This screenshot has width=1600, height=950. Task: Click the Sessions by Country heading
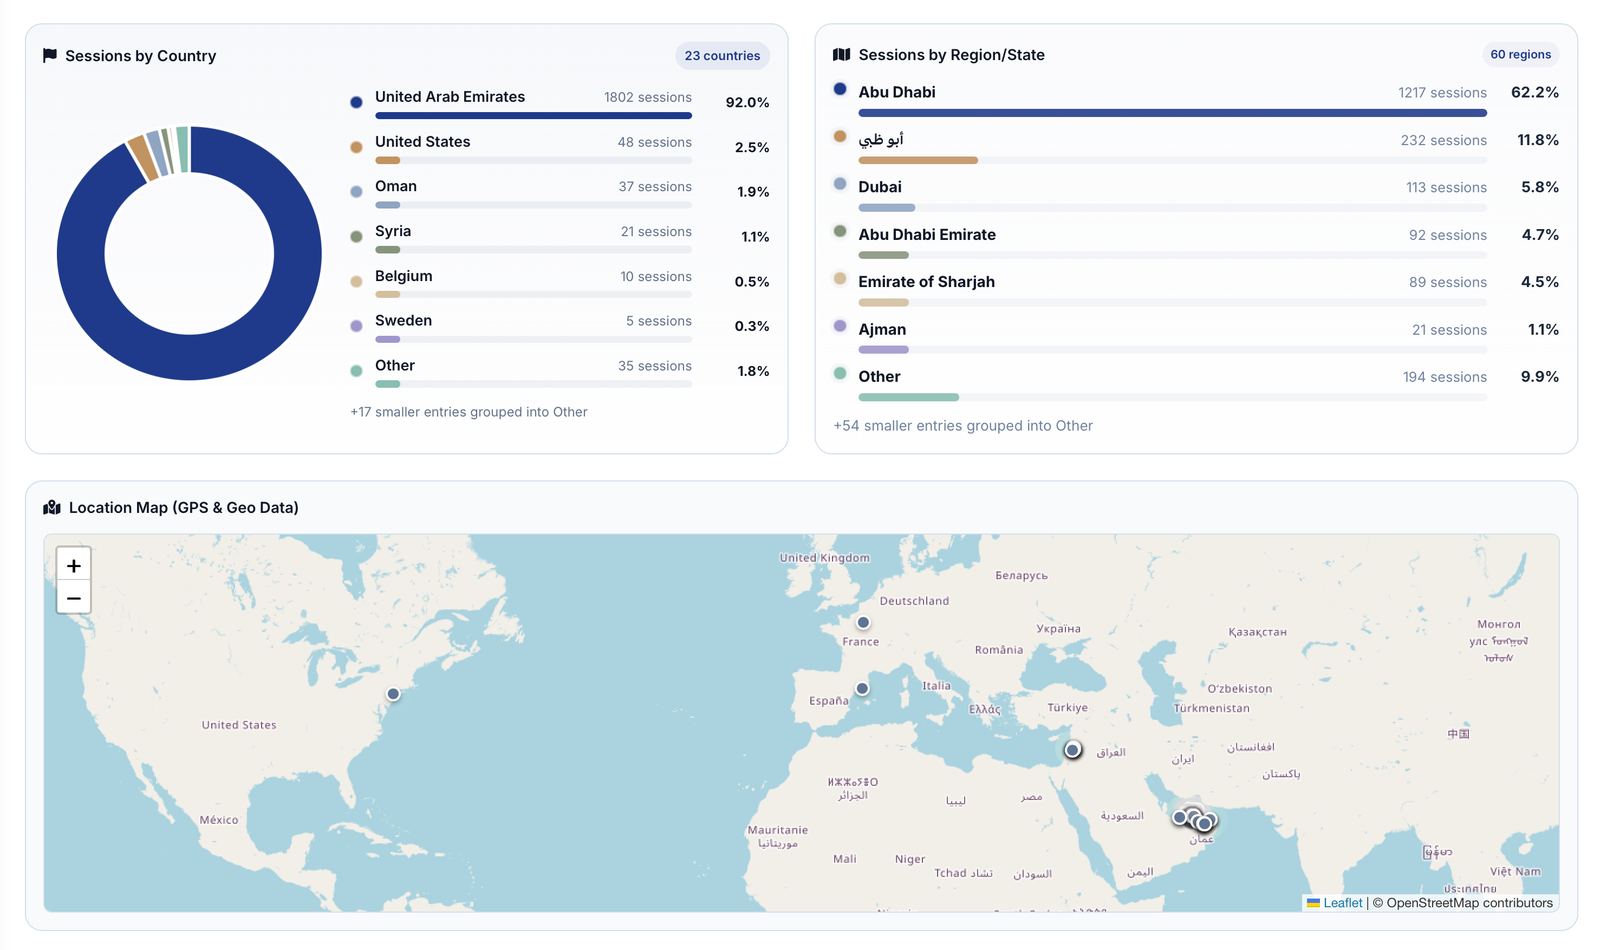(141, 56)
